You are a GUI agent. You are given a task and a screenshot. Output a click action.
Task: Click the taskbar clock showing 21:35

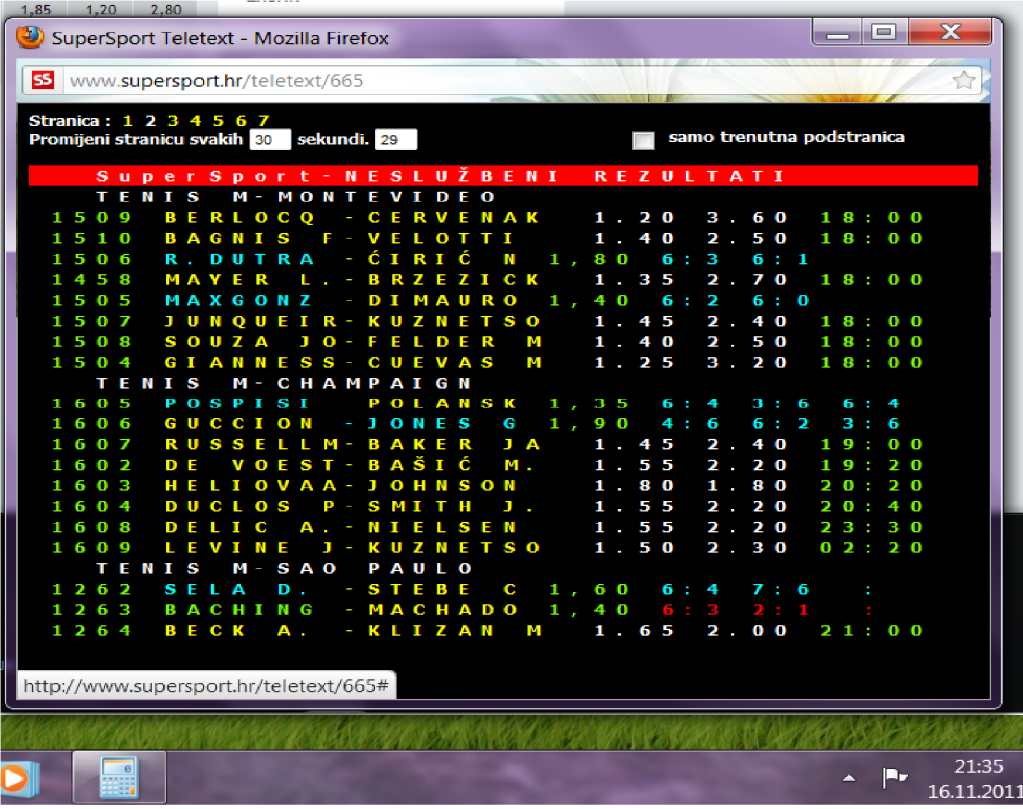coord(964,777)
